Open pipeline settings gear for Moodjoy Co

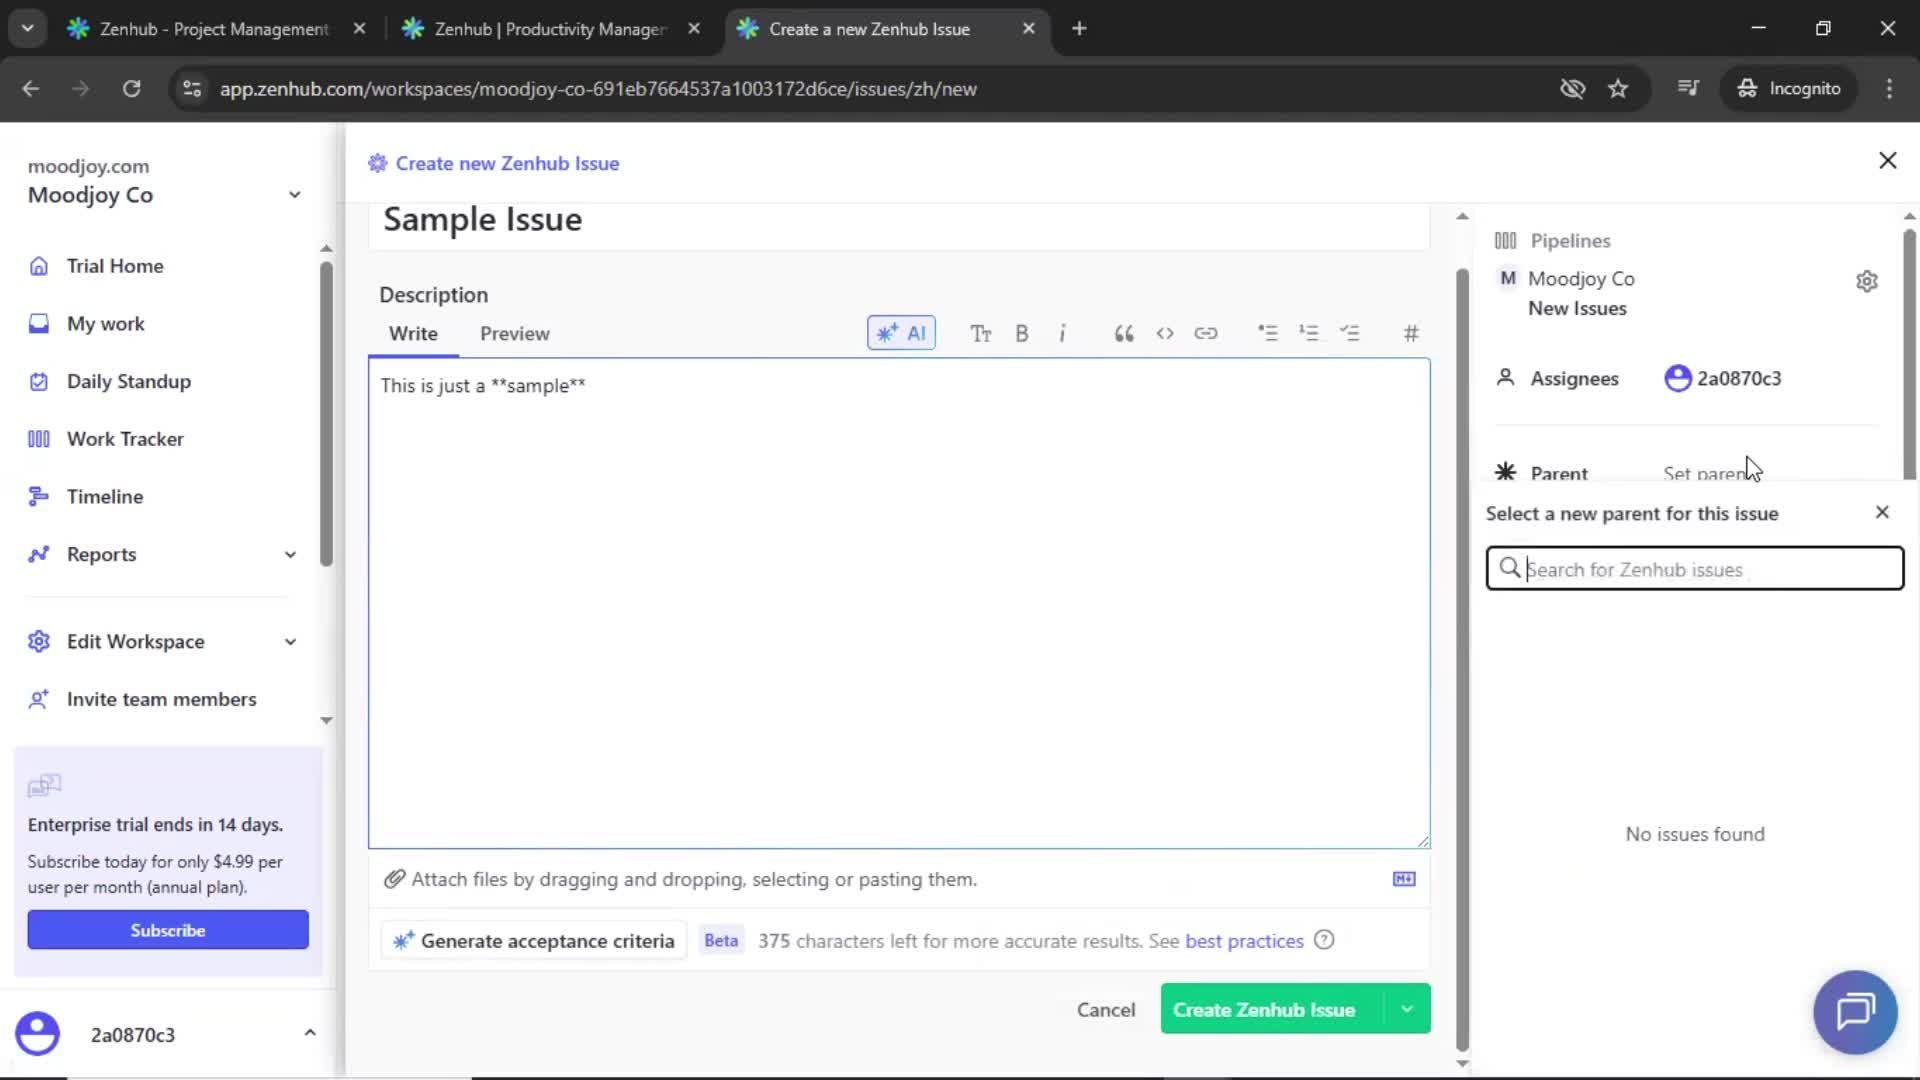[1867, 281]
